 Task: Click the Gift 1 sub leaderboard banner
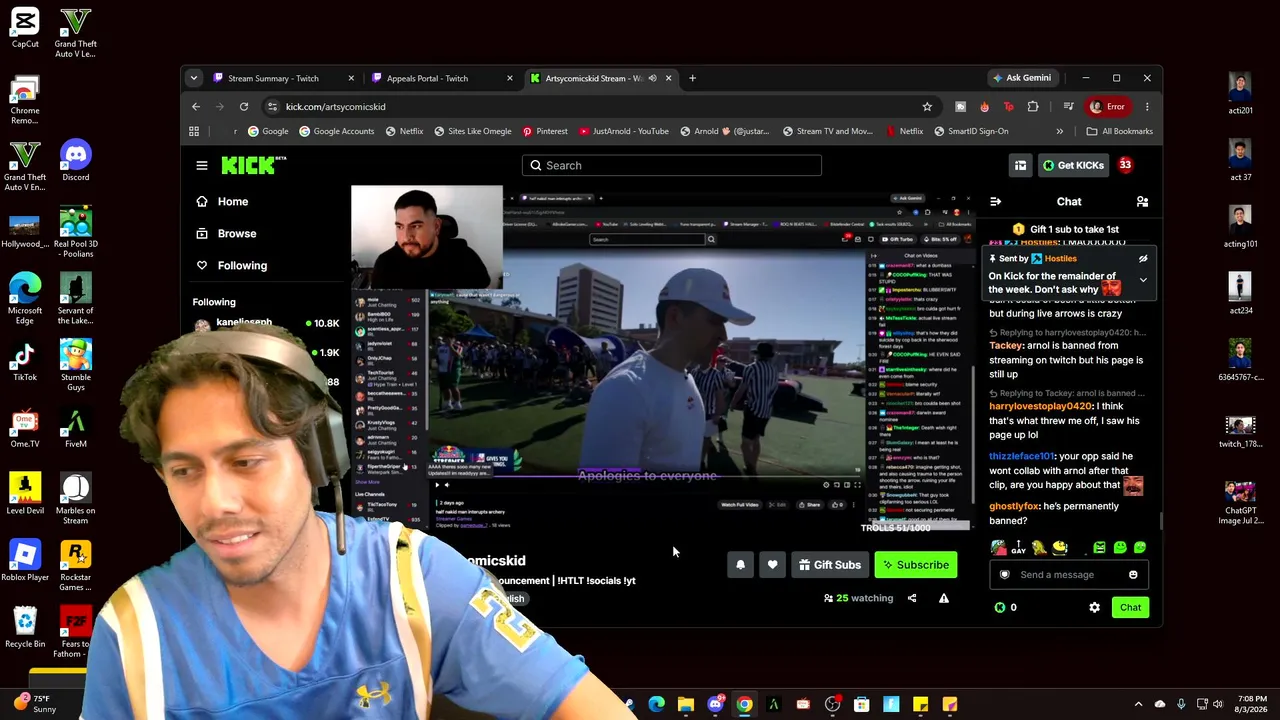click(1066, 229)
